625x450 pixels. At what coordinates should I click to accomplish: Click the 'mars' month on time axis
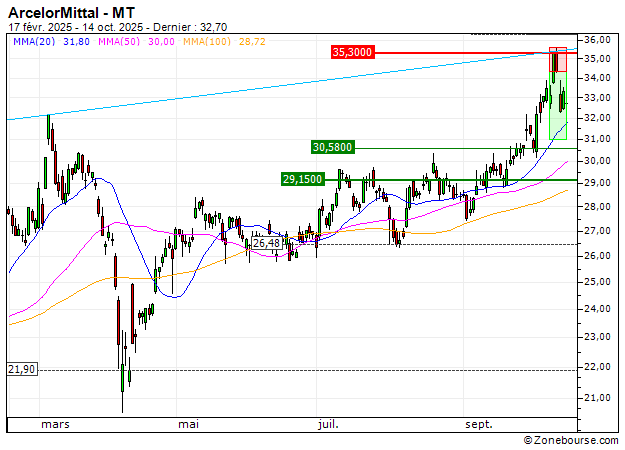pyautogui.click(x=54, y=424)
